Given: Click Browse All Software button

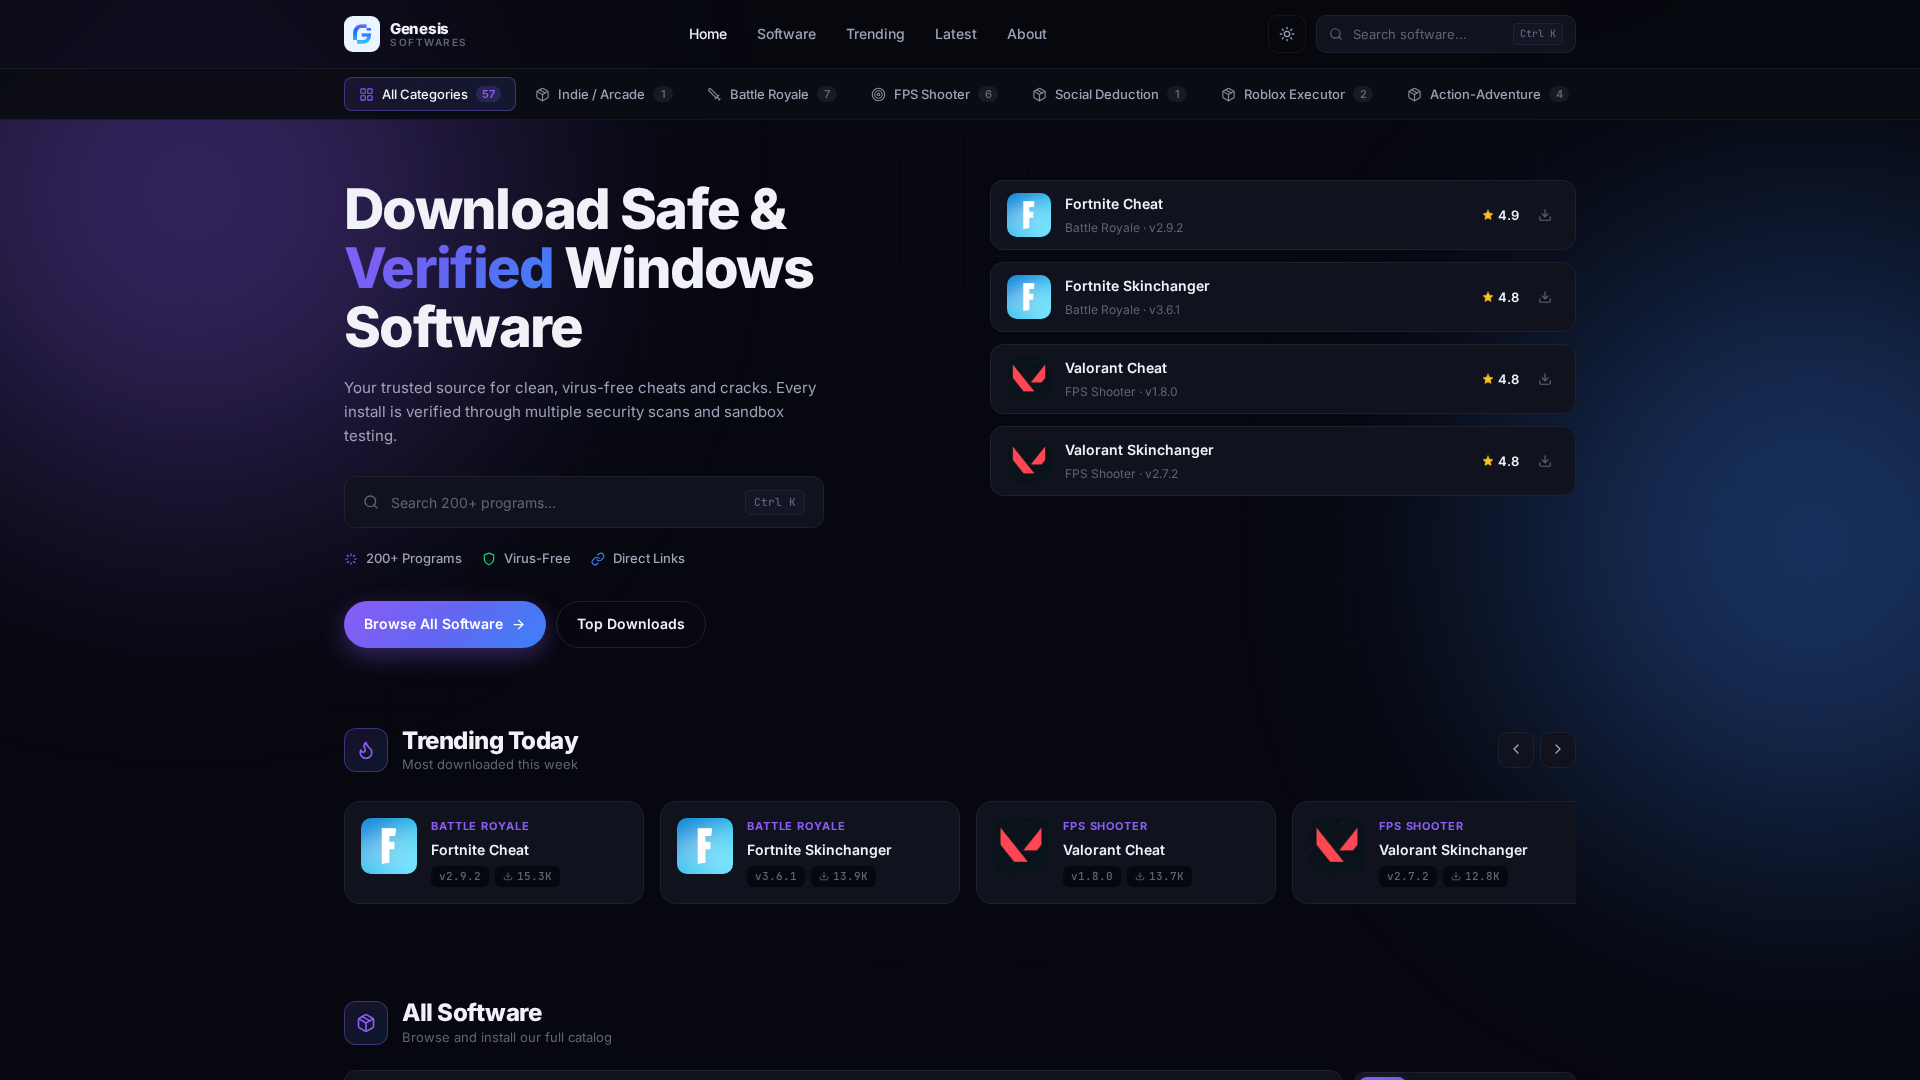Looking at the screenshot, I should coord(445,624).
